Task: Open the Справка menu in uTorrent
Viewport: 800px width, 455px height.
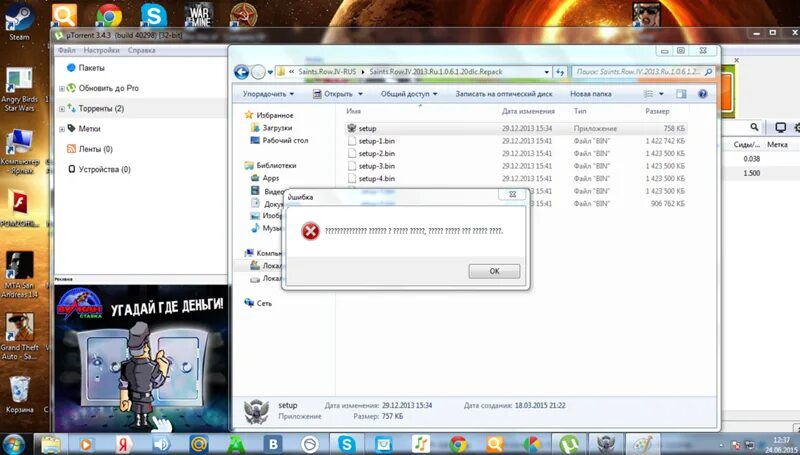Action: [x=141, y=50]
